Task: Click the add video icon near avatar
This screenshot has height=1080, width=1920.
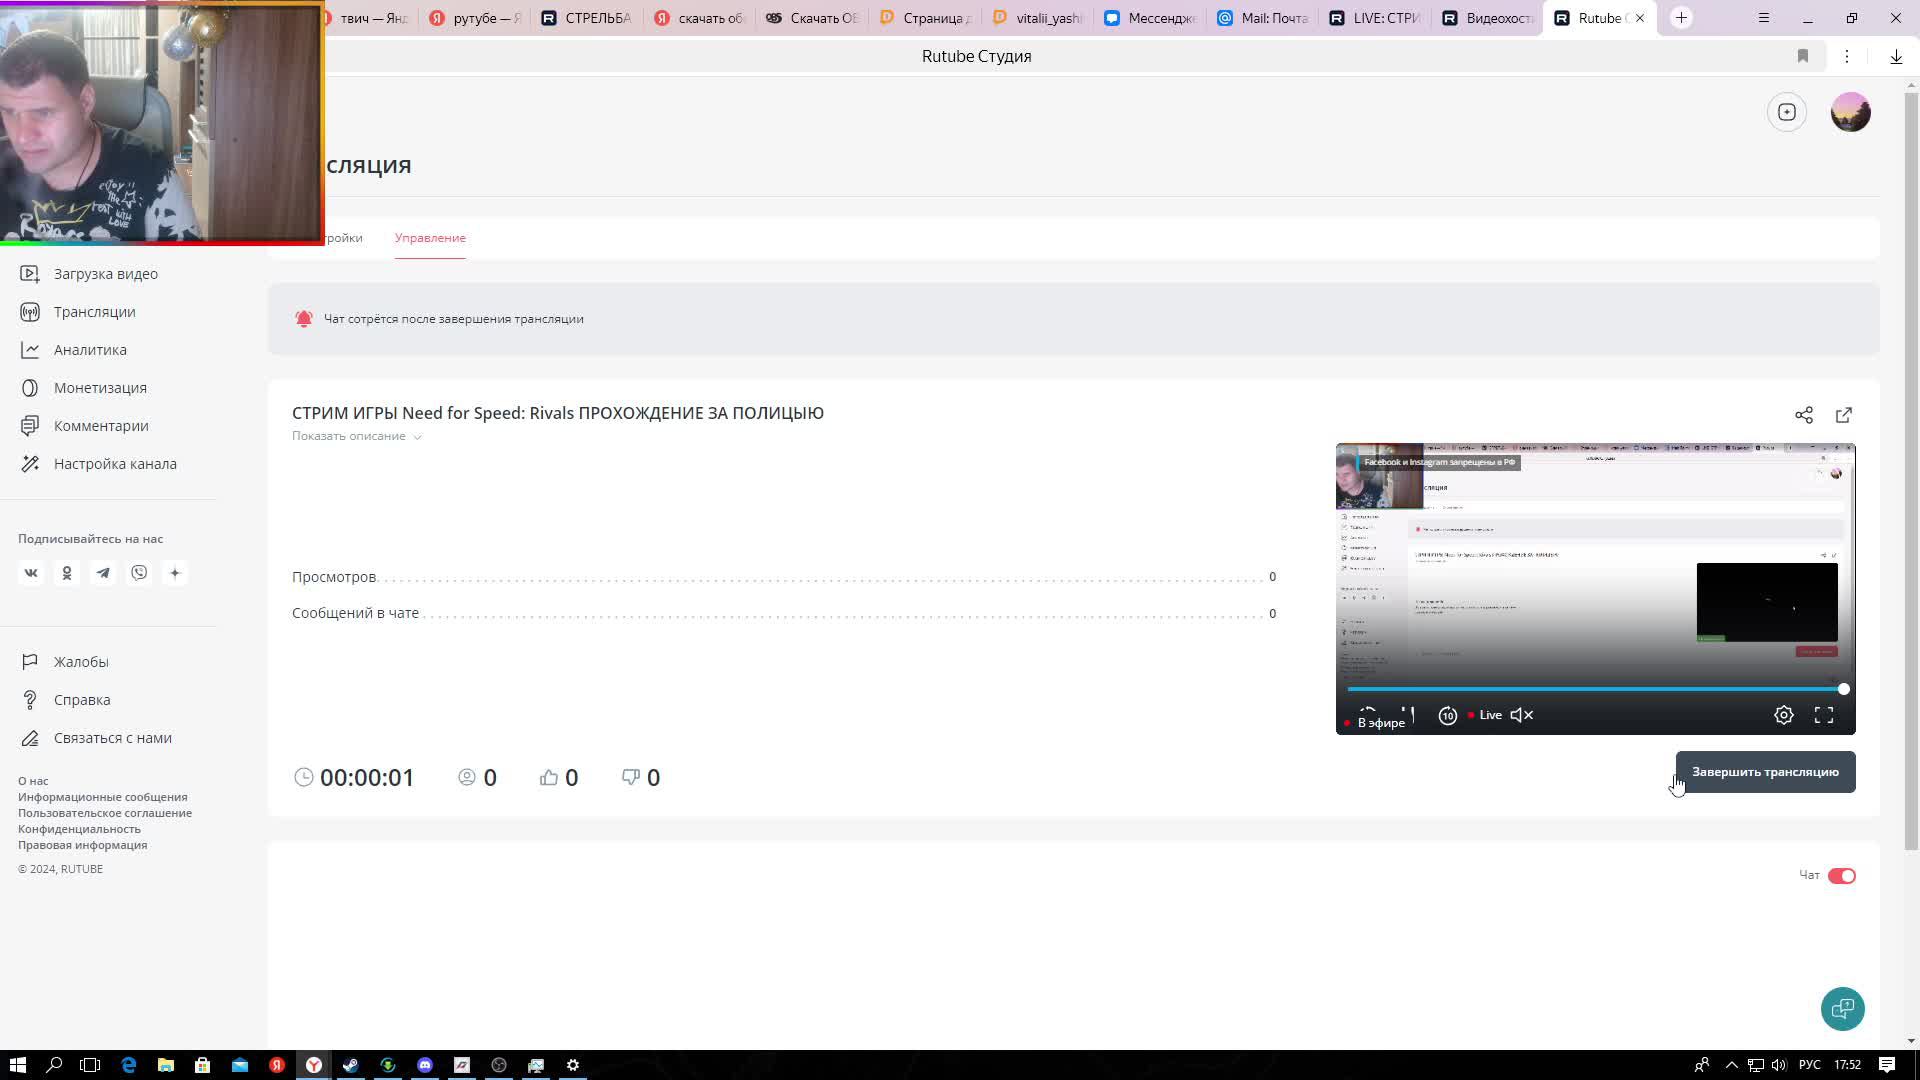Action: click(x=1787, y=112)
